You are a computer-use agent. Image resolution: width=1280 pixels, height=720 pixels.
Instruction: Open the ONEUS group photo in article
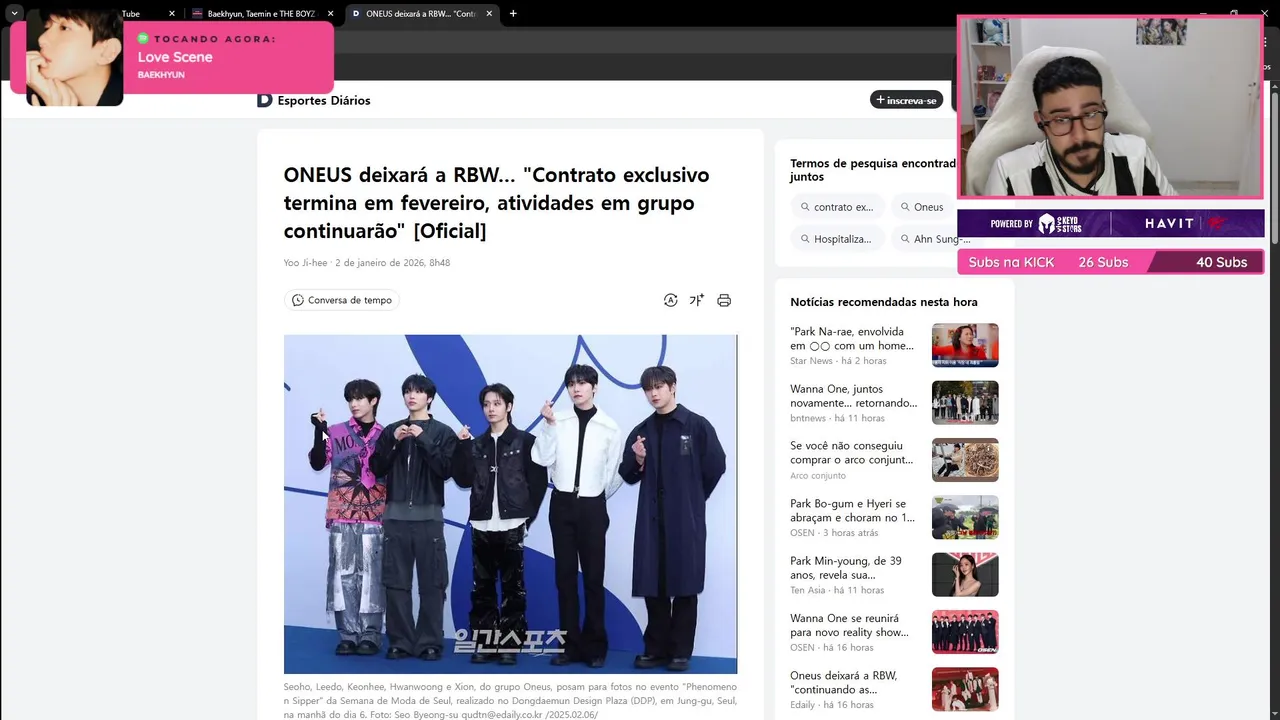510,504
